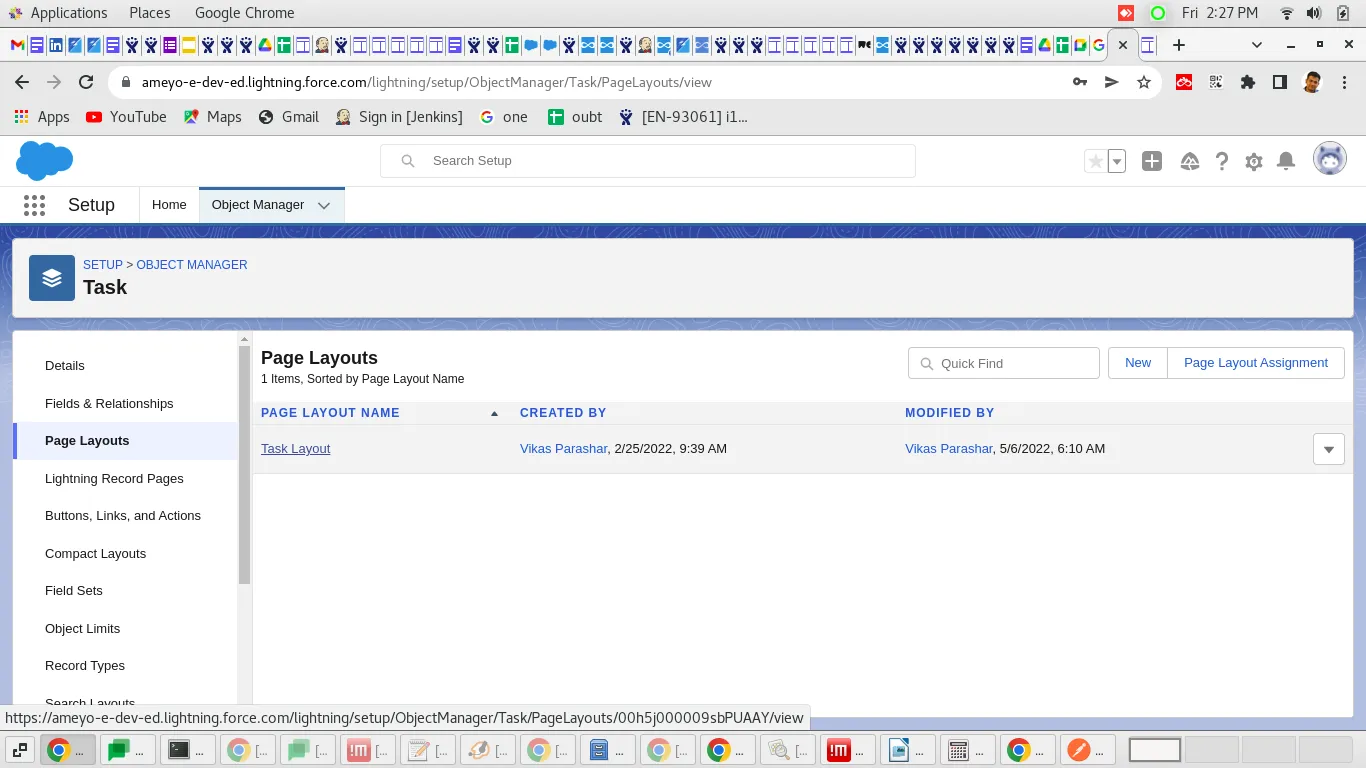Reload the current Chrome page
This screenshot has width=1366, height=768.
click(x=86, y=82)
